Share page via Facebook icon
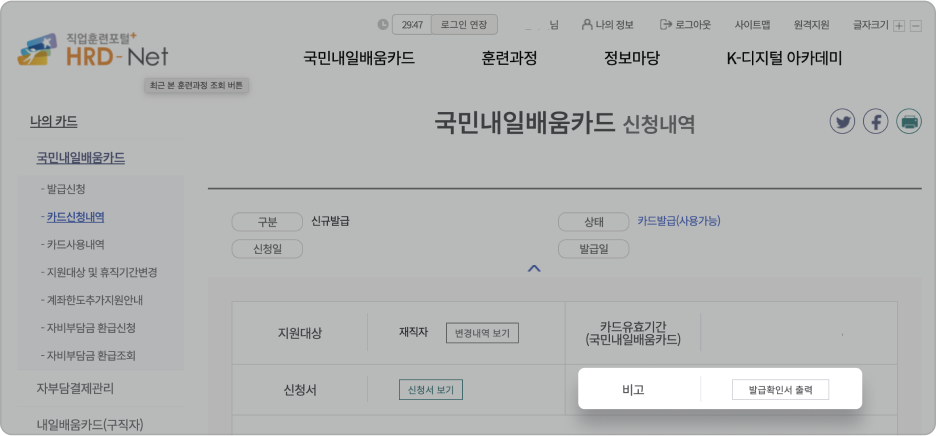 [x=876, y=122]
